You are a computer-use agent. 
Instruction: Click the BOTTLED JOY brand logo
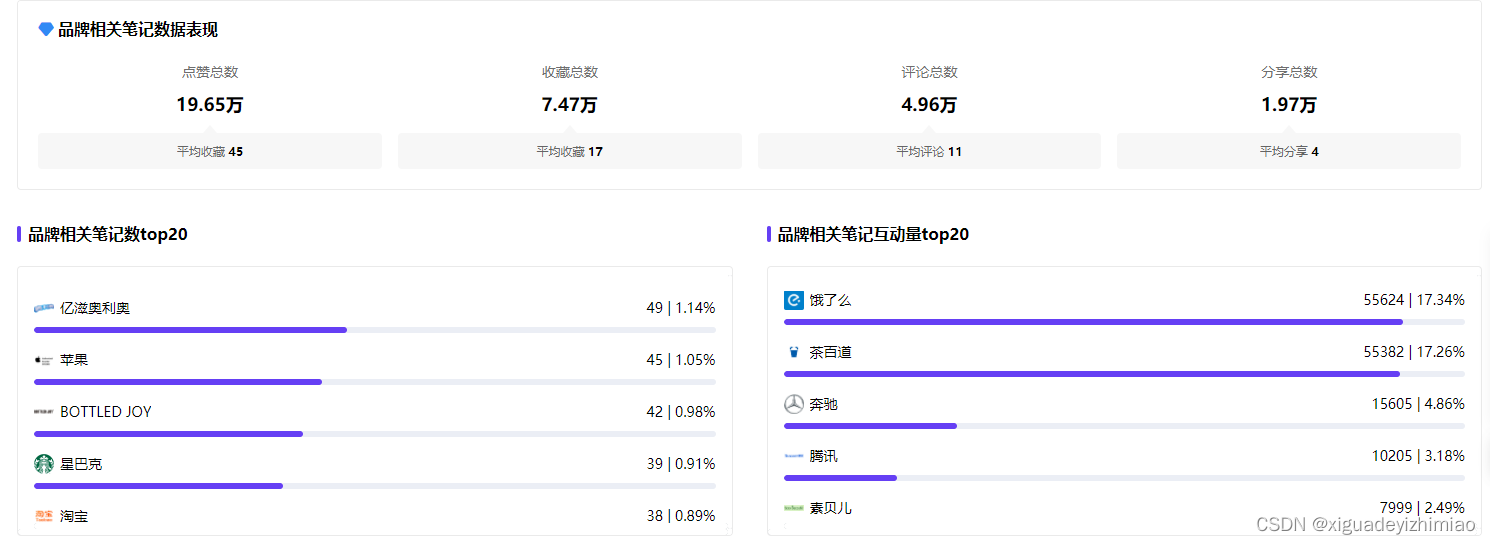point(44,412)
